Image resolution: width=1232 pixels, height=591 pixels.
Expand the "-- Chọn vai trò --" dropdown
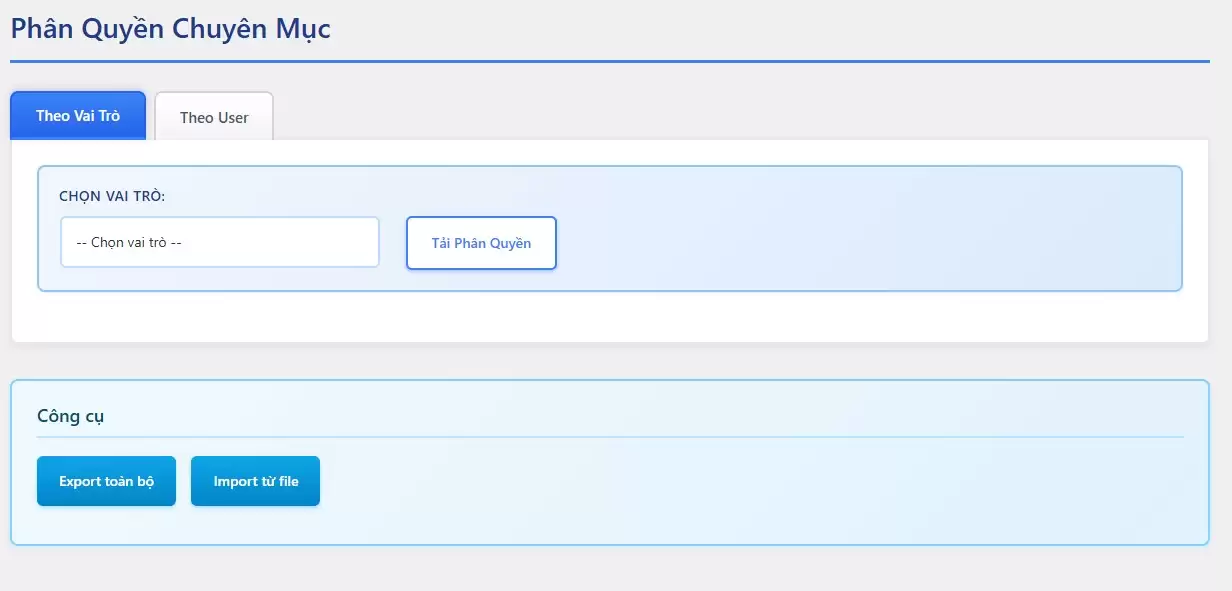220,243
